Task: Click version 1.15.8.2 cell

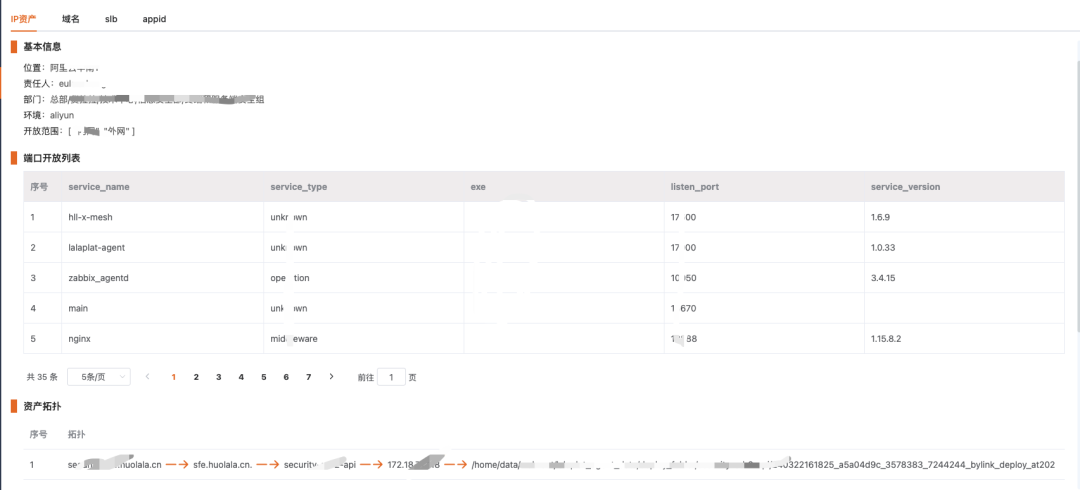Action: [x=886, y=338]
